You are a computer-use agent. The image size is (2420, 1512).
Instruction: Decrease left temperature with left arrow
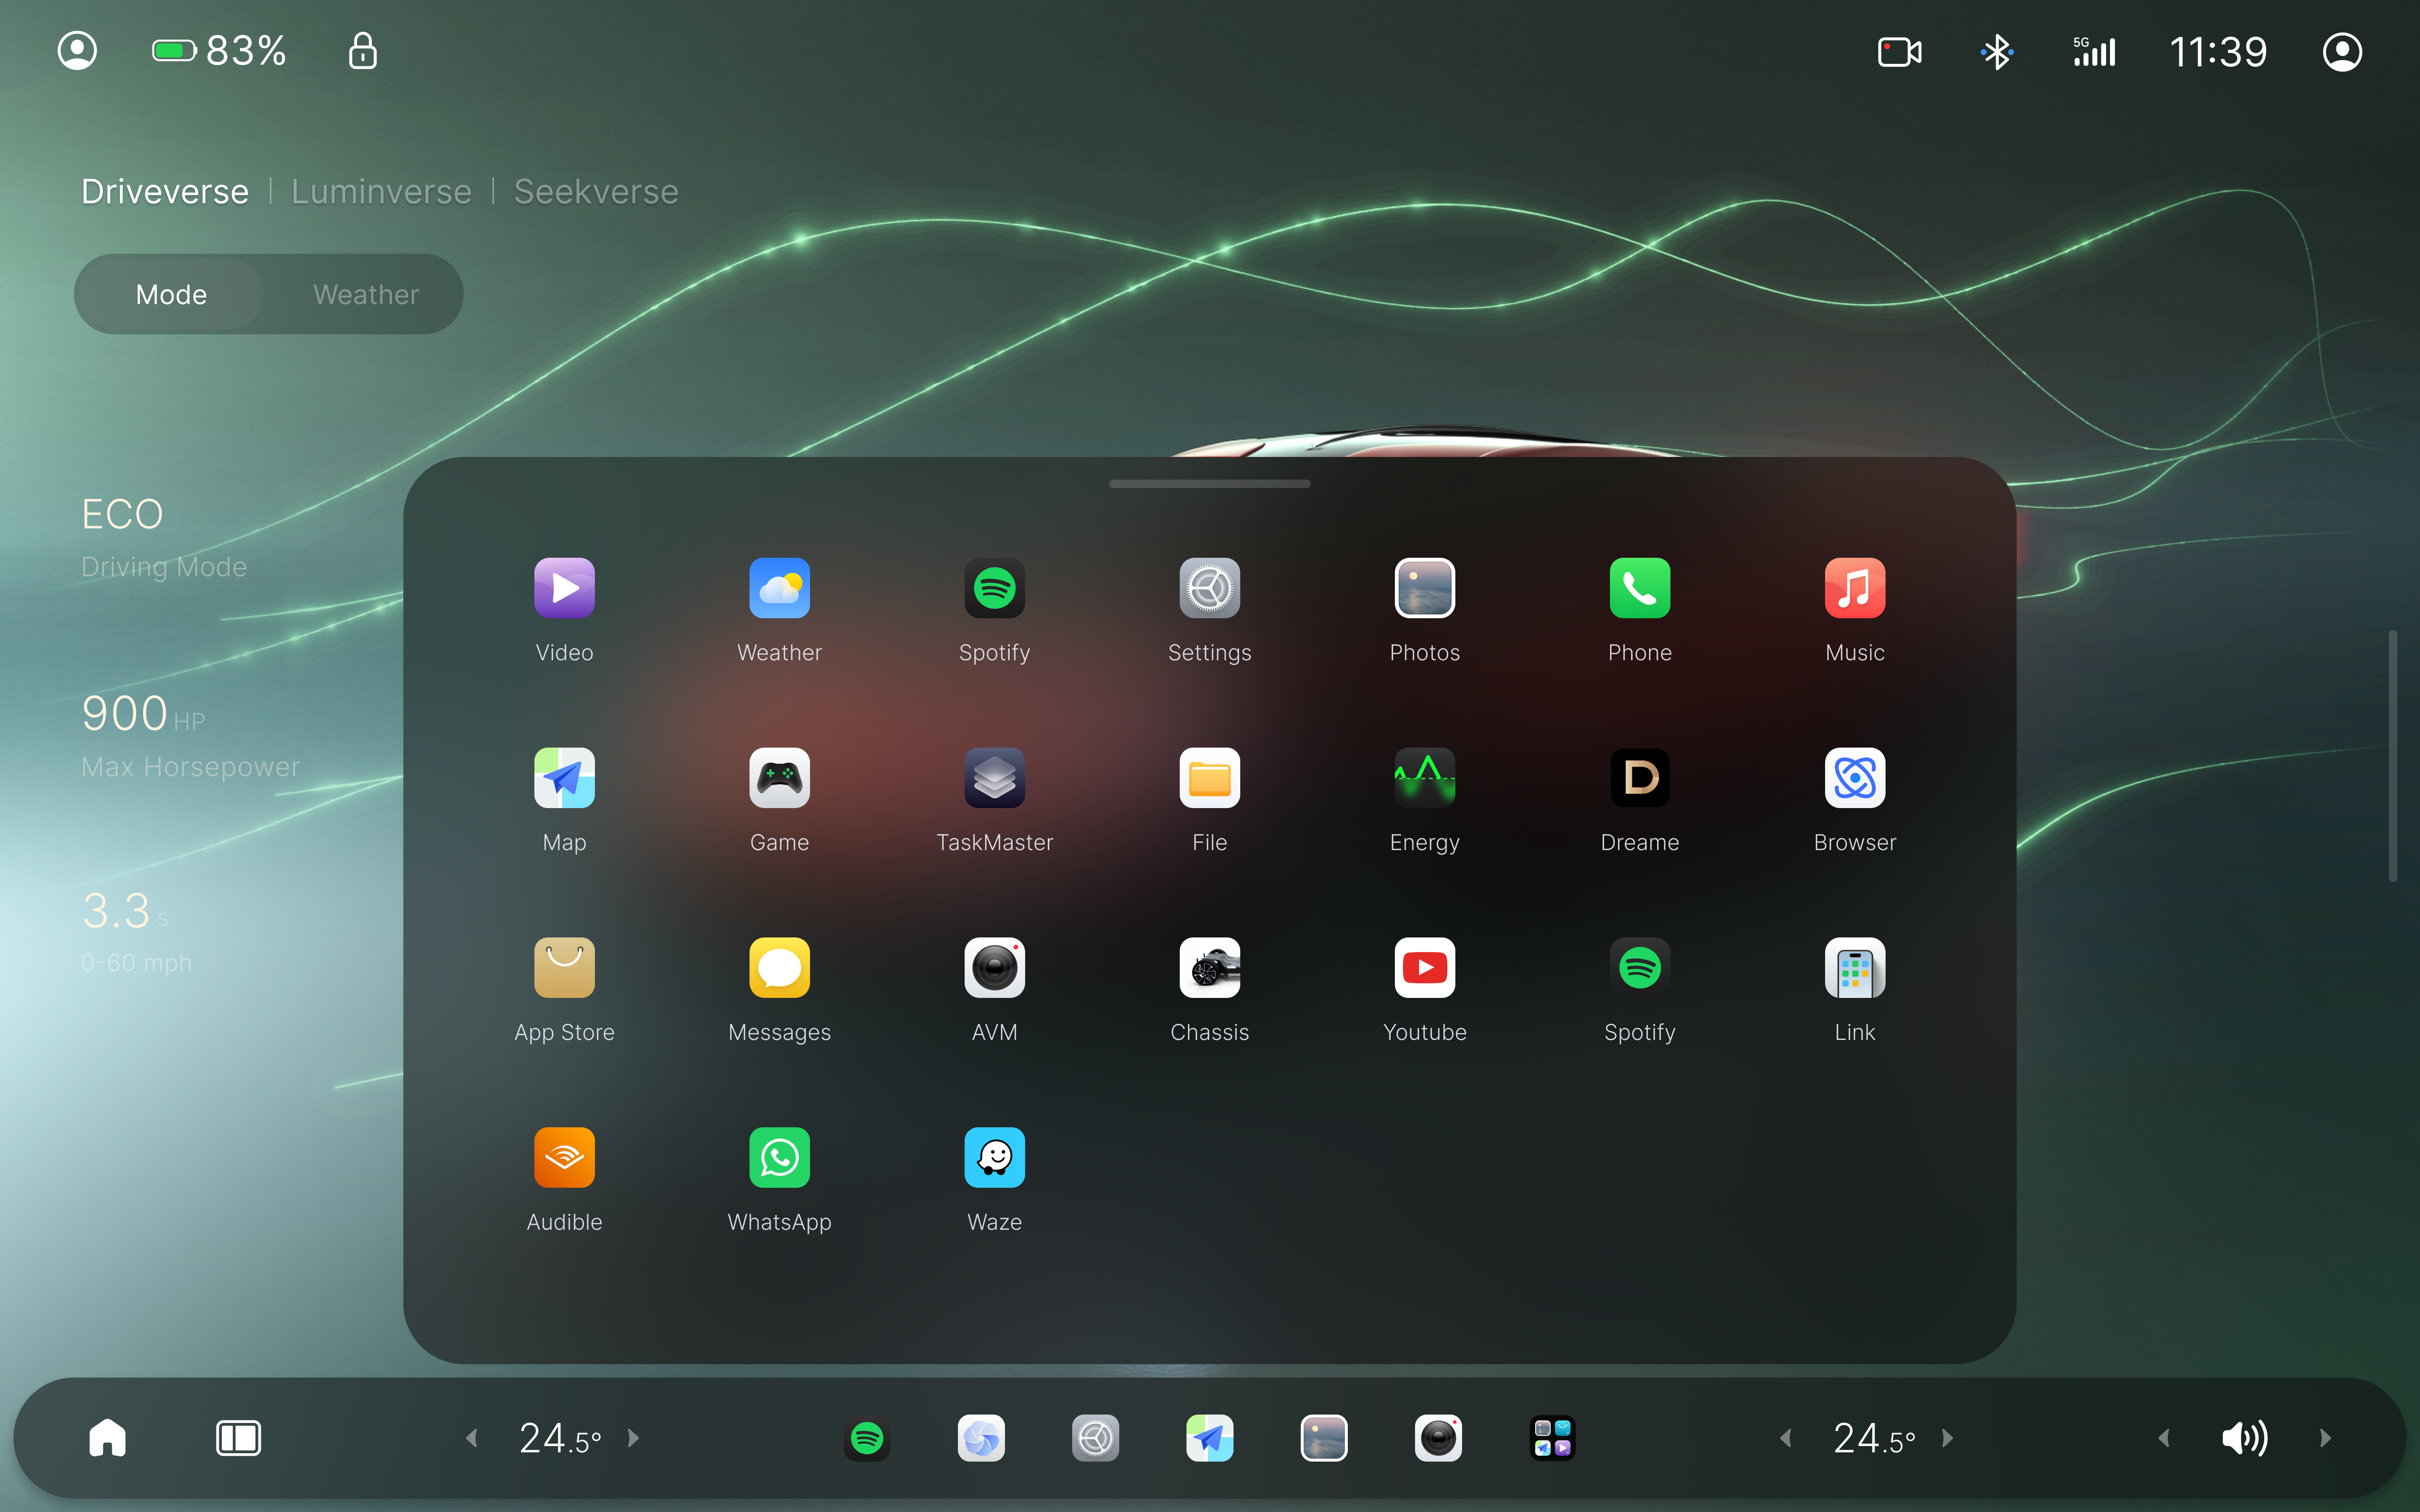tap(472, 1438)
